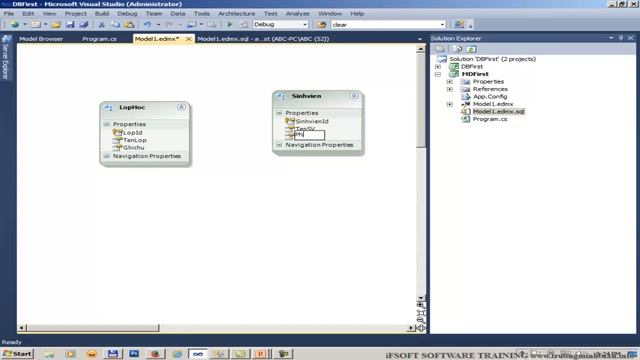Switch to the Program.cs tab
The height and width of the screenshot is (360, 640).
[x=99, y=39]
